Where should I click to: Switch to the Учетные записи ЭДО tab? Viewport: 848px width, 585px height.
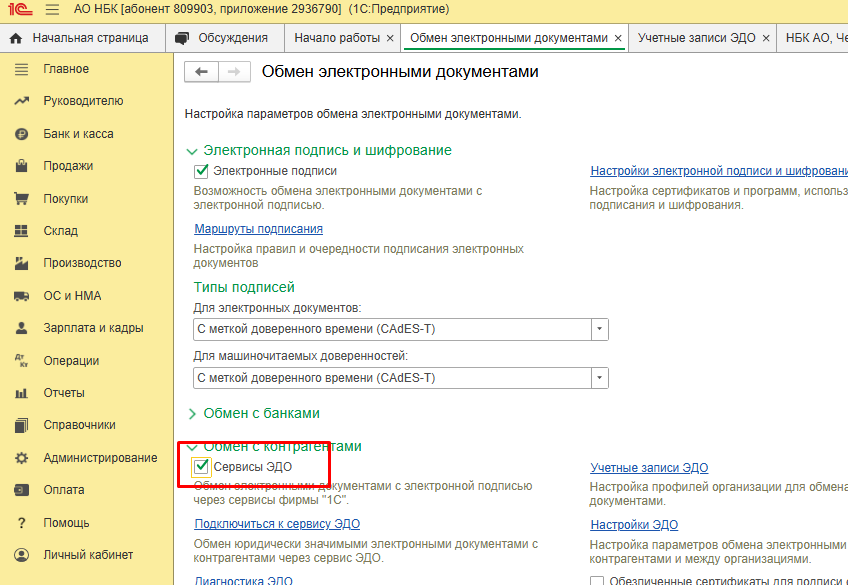697,38
